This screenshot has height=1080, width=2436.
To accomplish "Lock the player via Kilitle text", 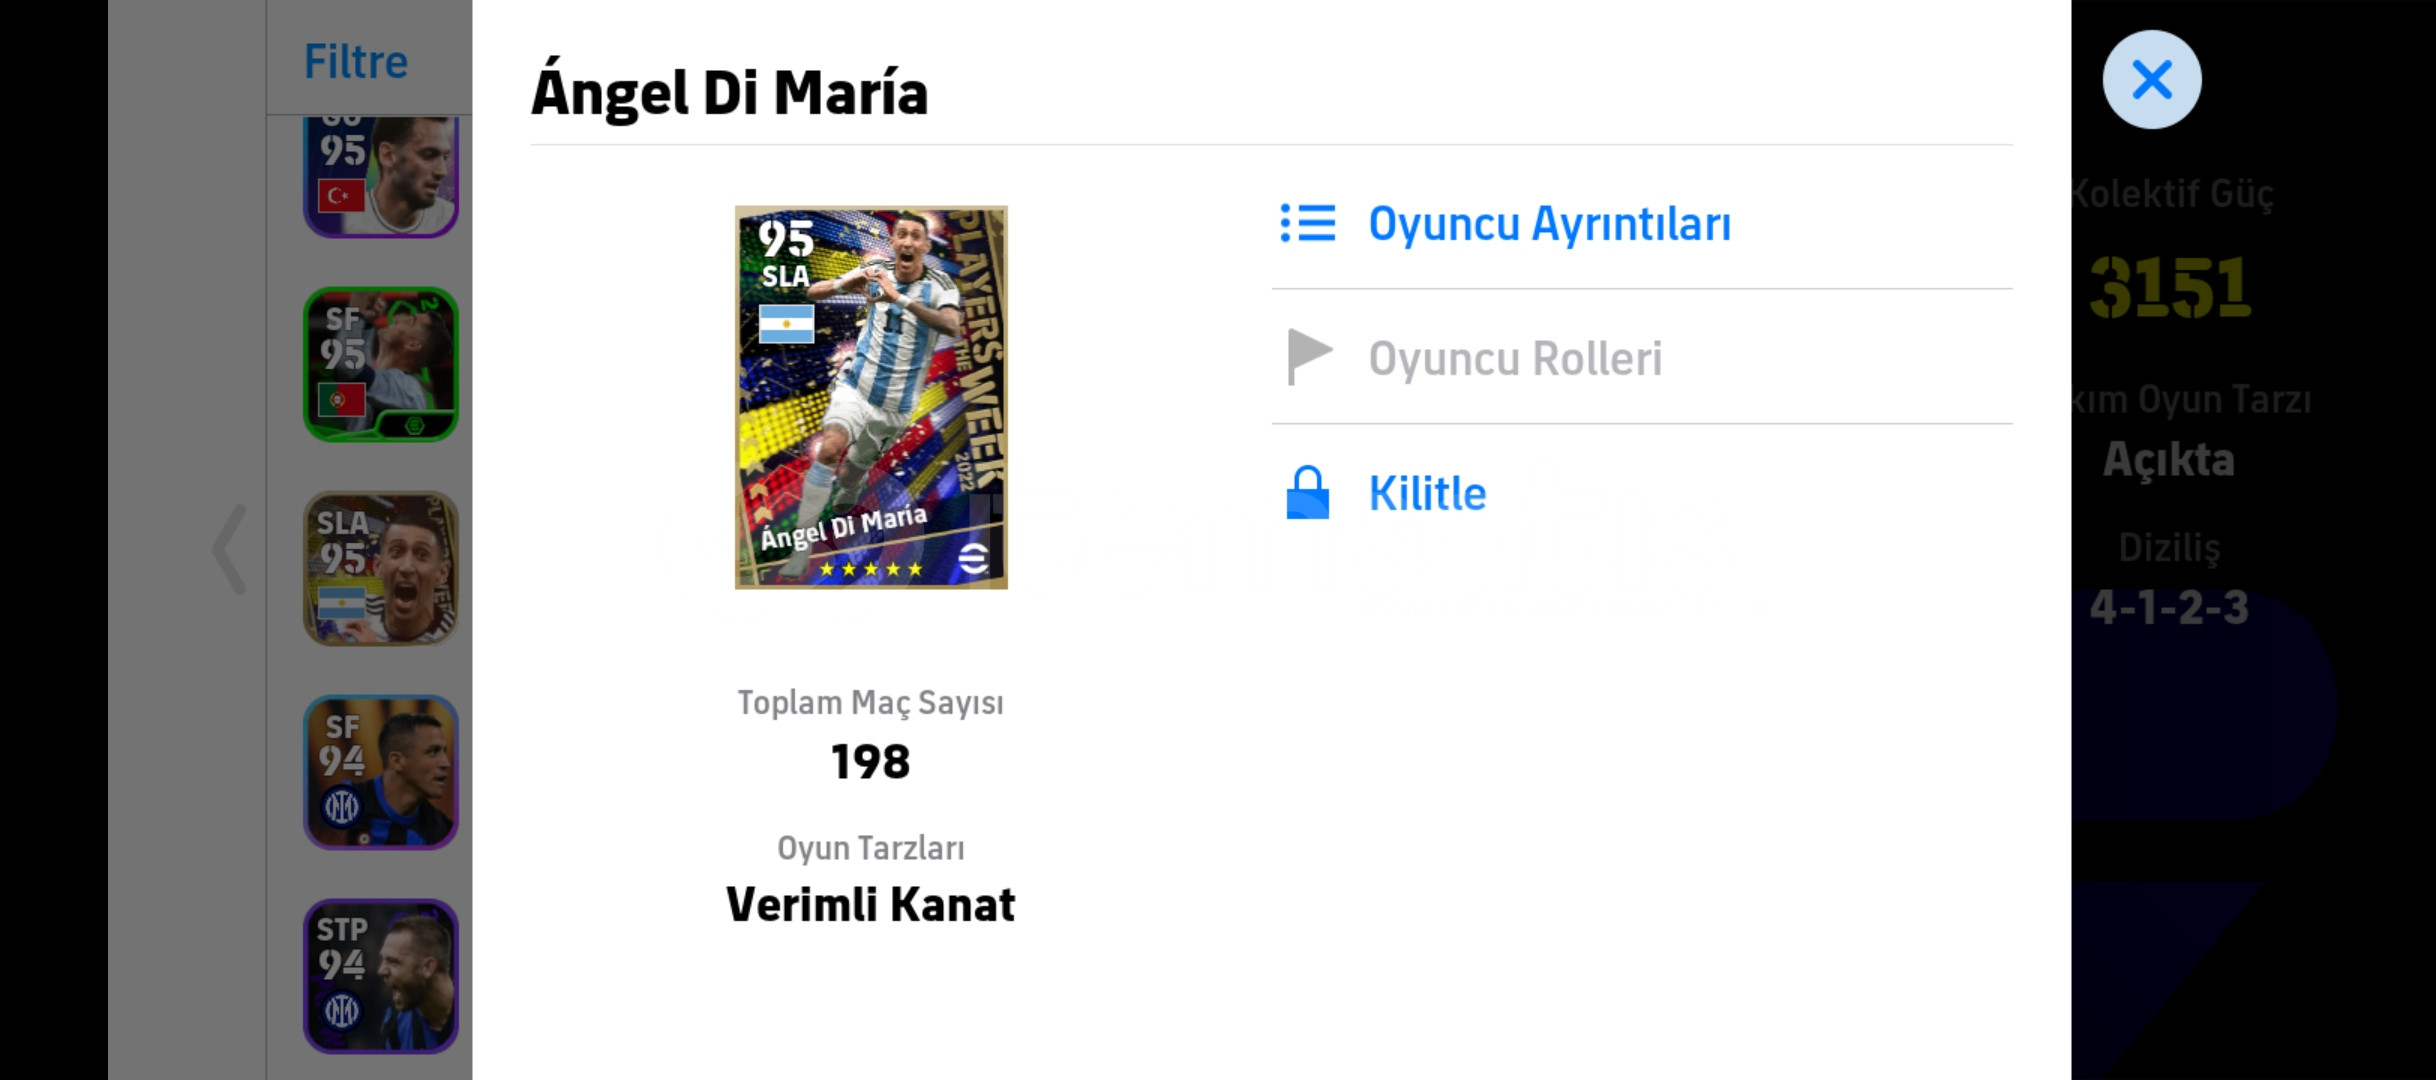I will [1427, 493].
